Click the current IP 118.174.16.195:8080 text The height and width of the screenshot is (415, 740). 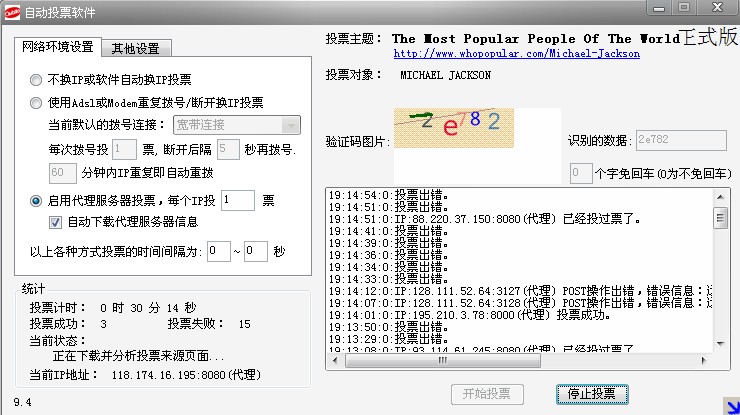186,375
